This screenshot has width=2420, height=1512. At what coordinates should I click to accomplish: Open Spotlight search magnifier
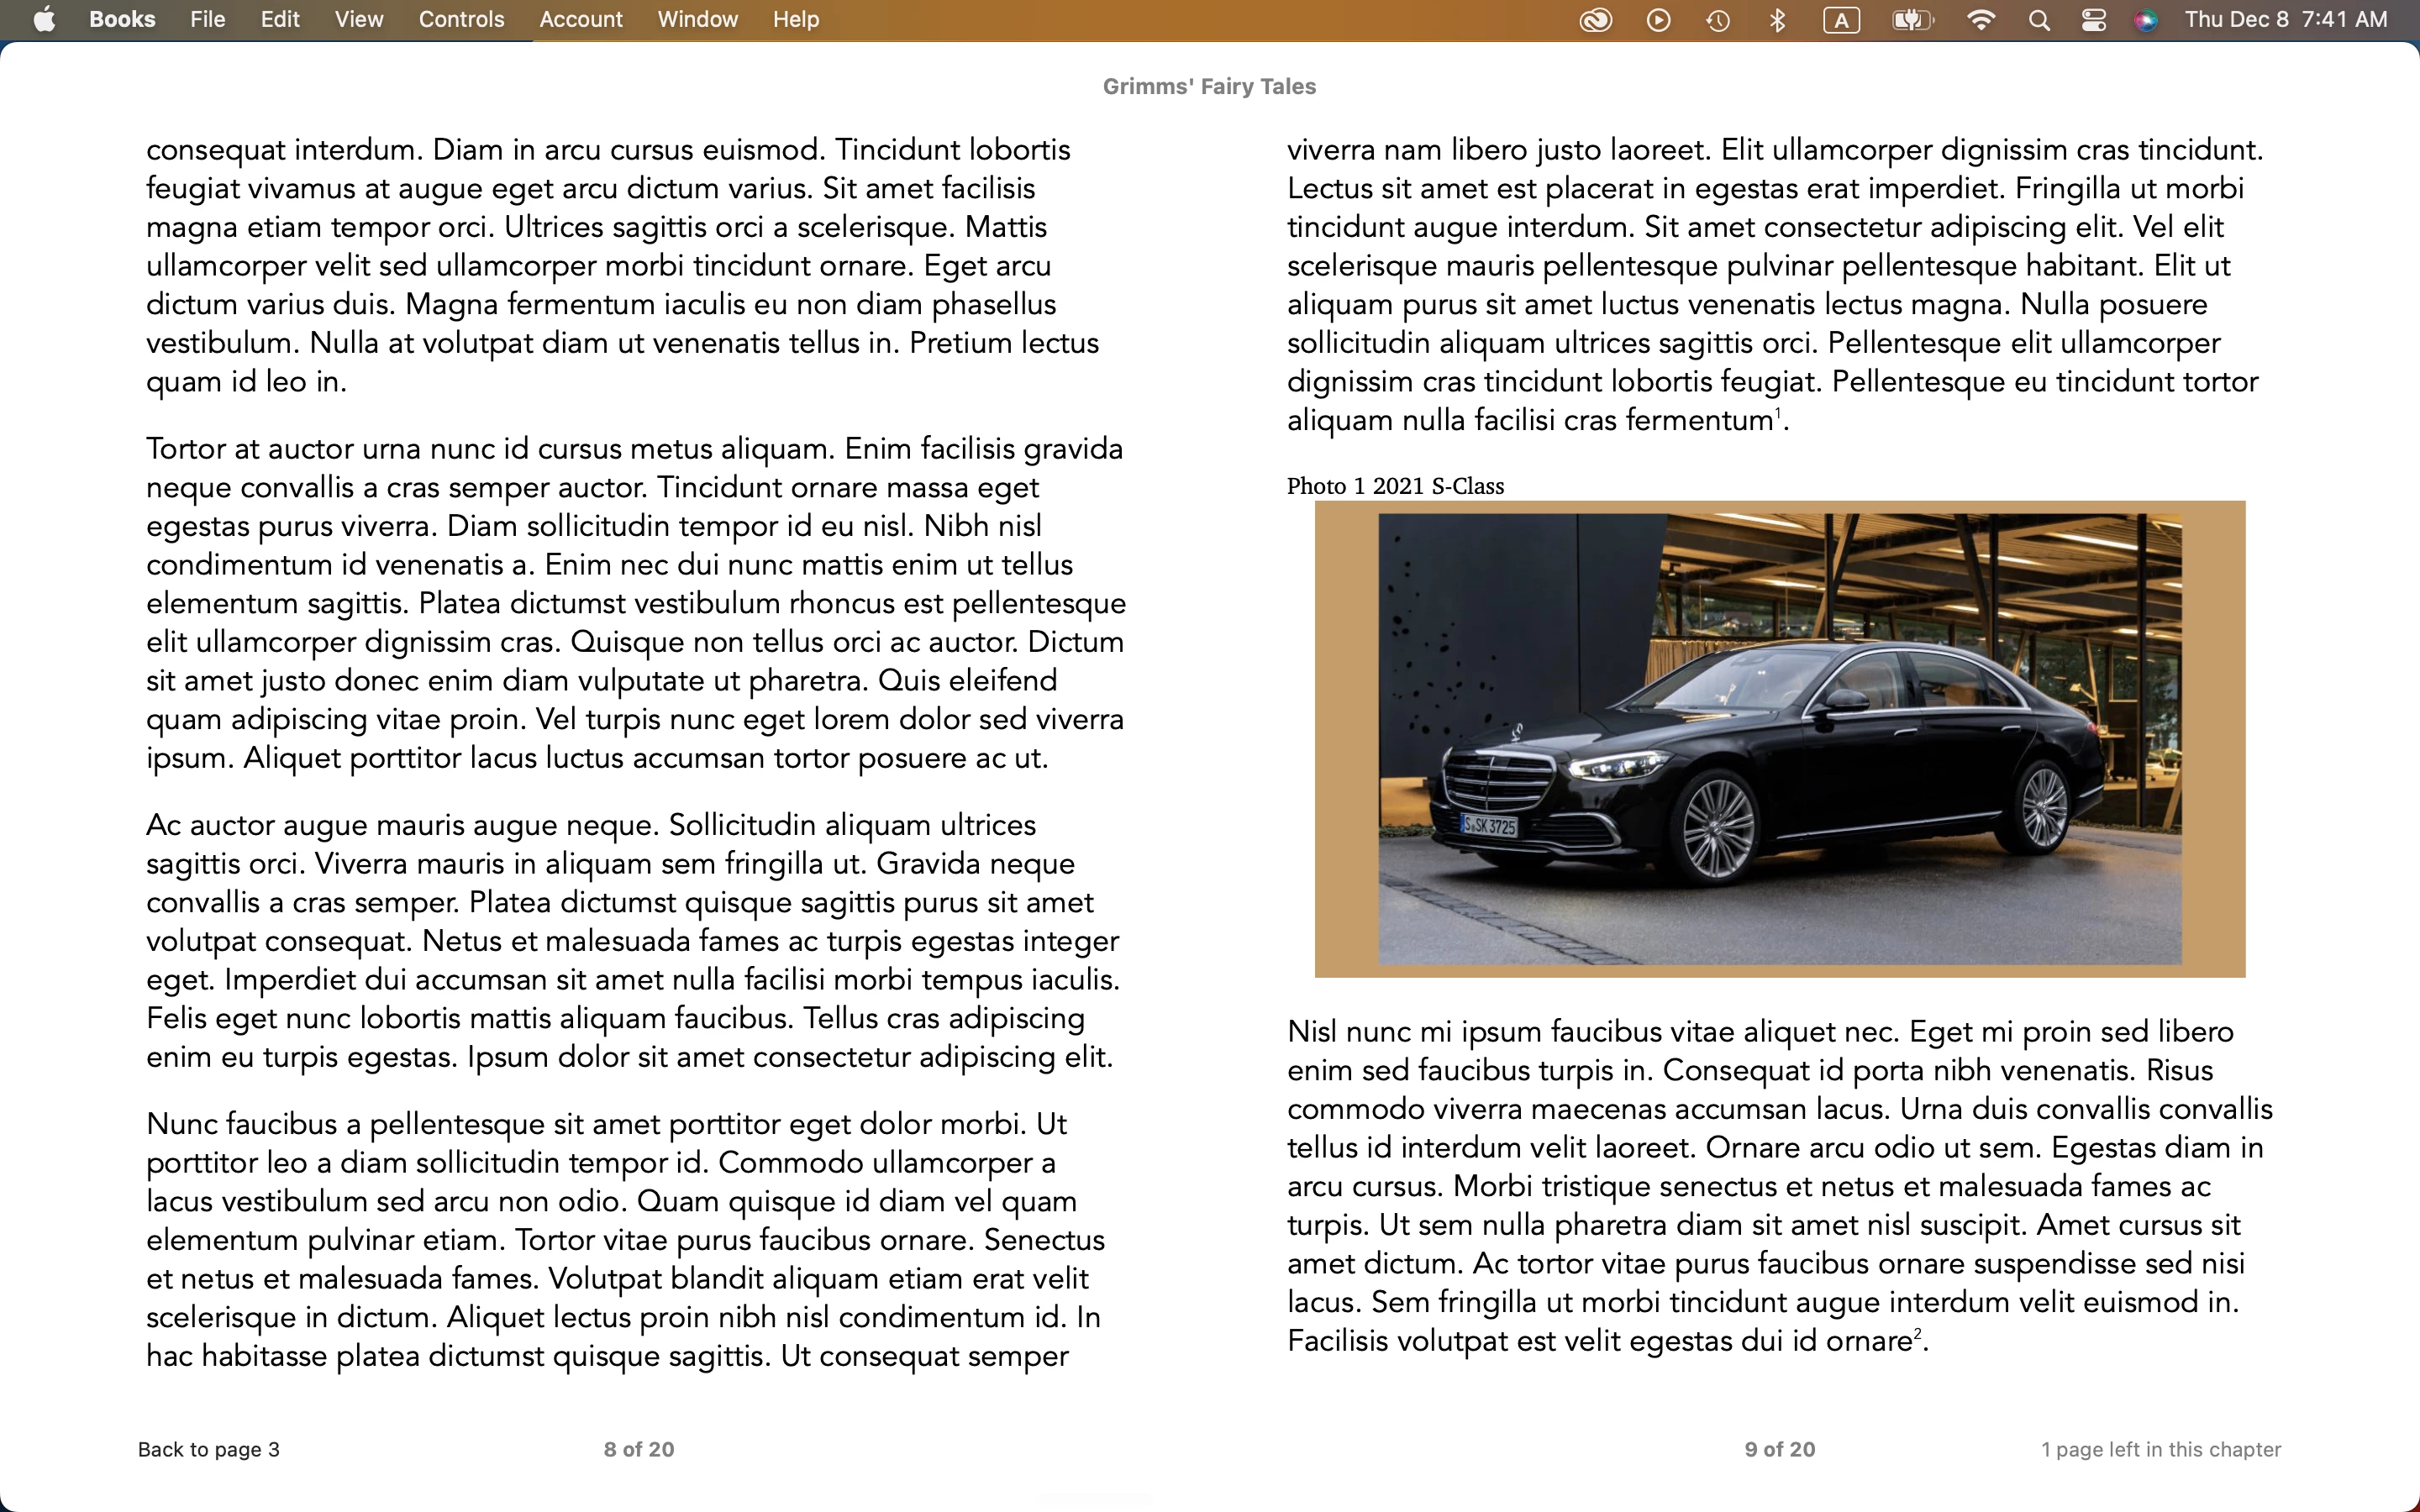(2039, 20)
